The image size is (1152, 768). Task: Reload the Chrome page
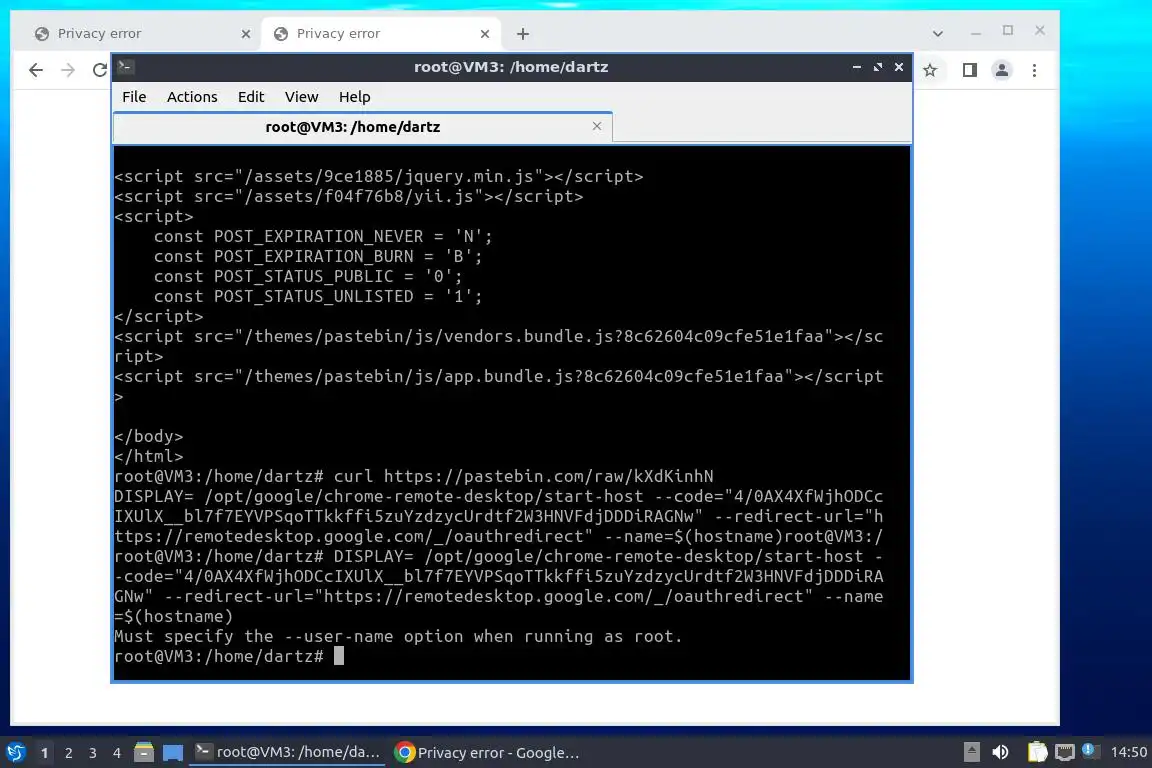click(x=100, y=71)
